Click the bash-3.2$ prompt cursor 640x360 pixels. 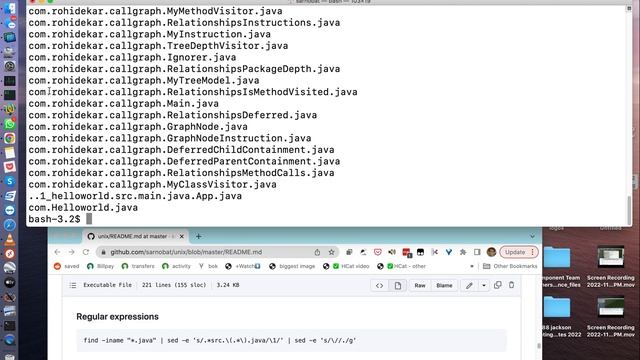(89, 219)
